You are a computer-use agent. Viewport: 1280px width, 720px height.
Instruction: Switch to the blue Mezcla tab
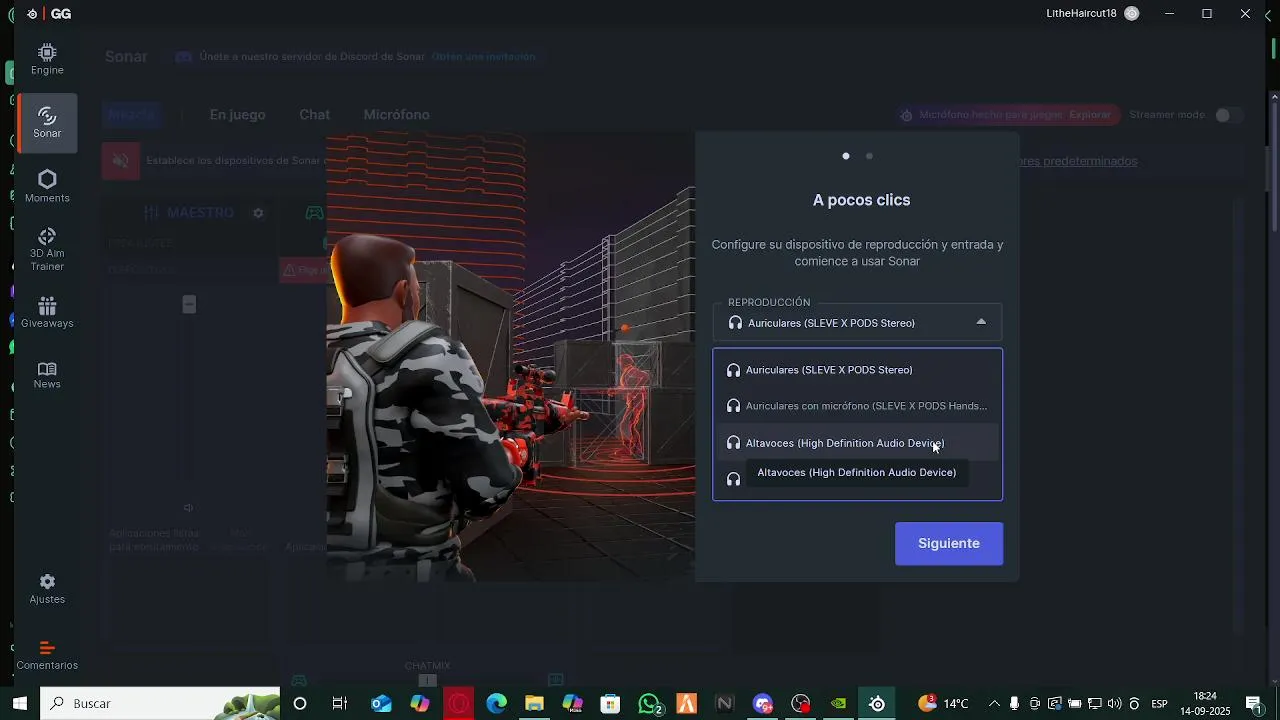(x=131, y=115)
